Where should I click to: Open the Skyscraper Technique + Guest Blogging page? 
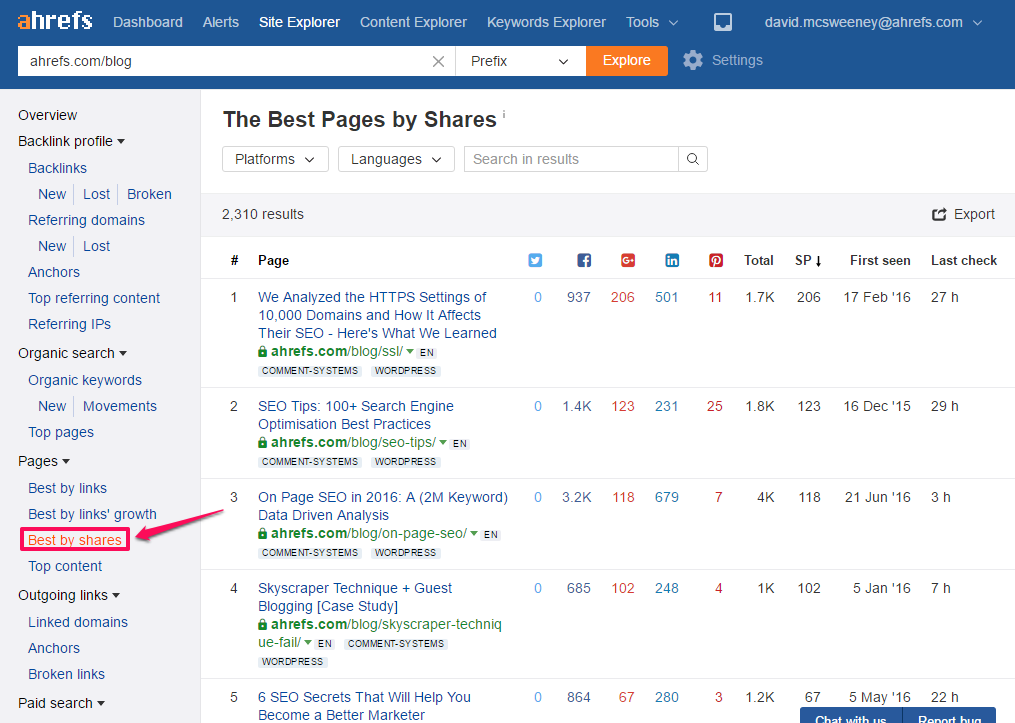(355, 597)
